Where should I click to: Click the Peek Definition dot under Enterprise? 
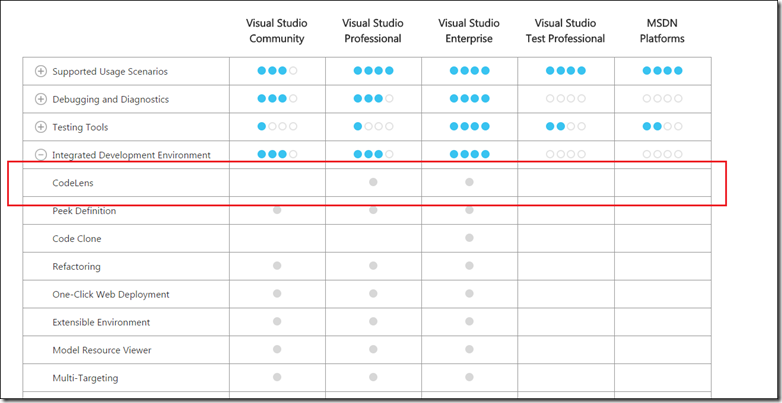point(469,210)
